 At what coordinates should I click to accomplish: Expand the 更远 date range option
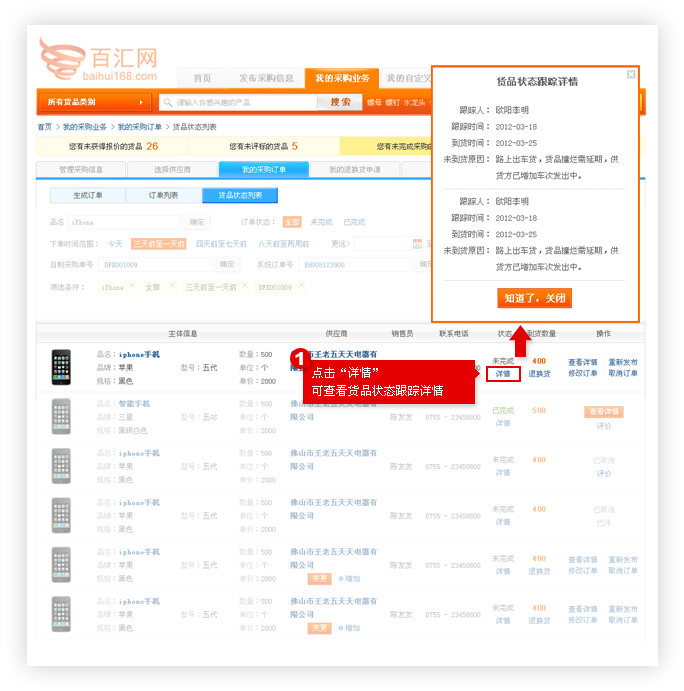click(x=340, y=243)
